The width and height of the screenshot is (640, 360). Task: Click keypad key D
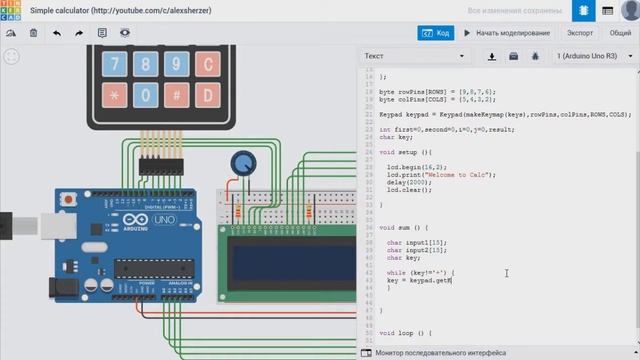tap(208, 95)
